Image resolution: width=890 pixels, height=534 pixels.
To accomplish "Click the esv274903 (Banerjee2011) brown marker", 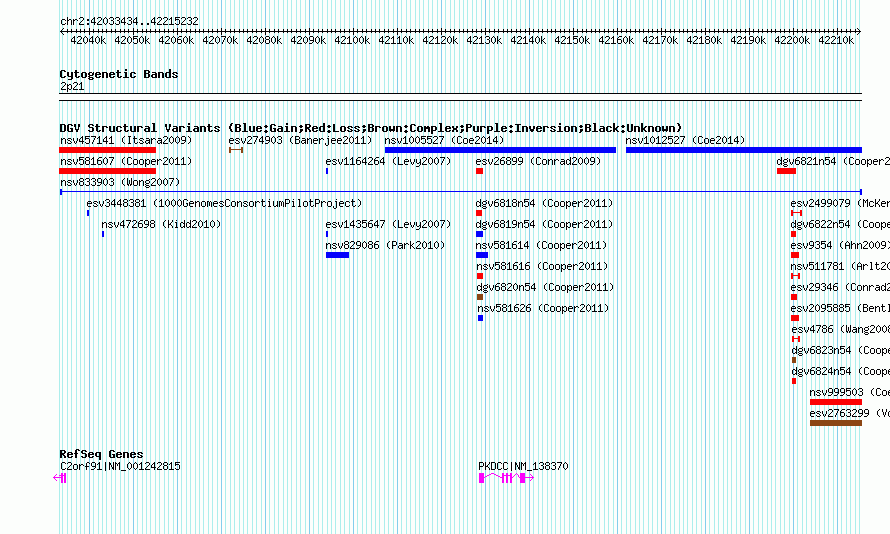I will click(x=236, y=150).
